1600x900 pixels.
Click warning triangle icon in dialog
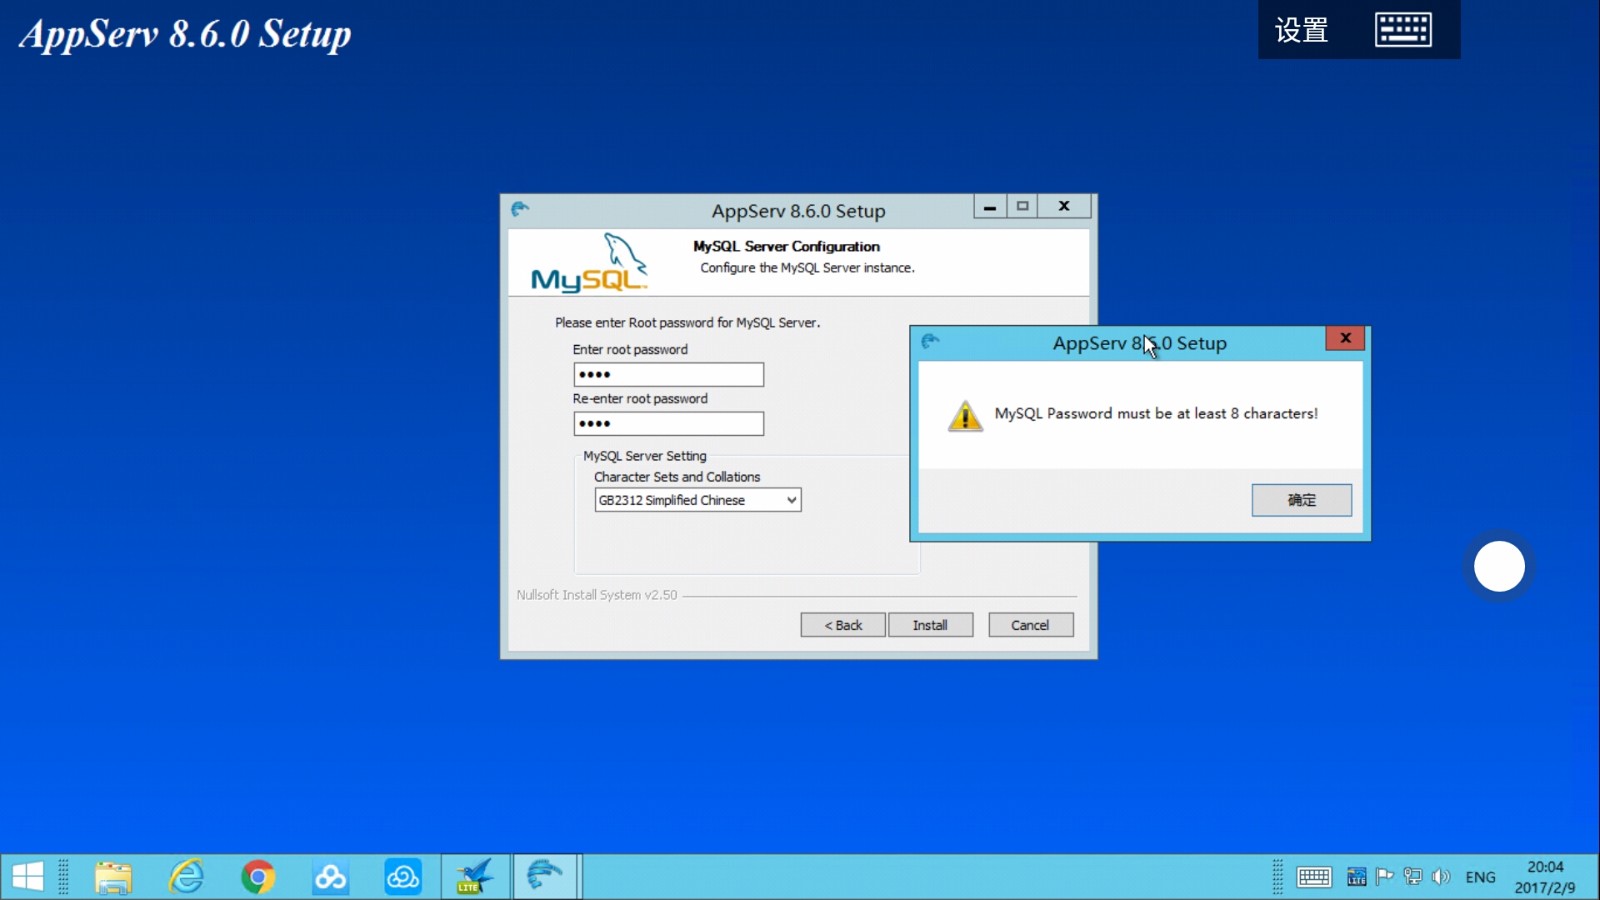coord(965,416)
